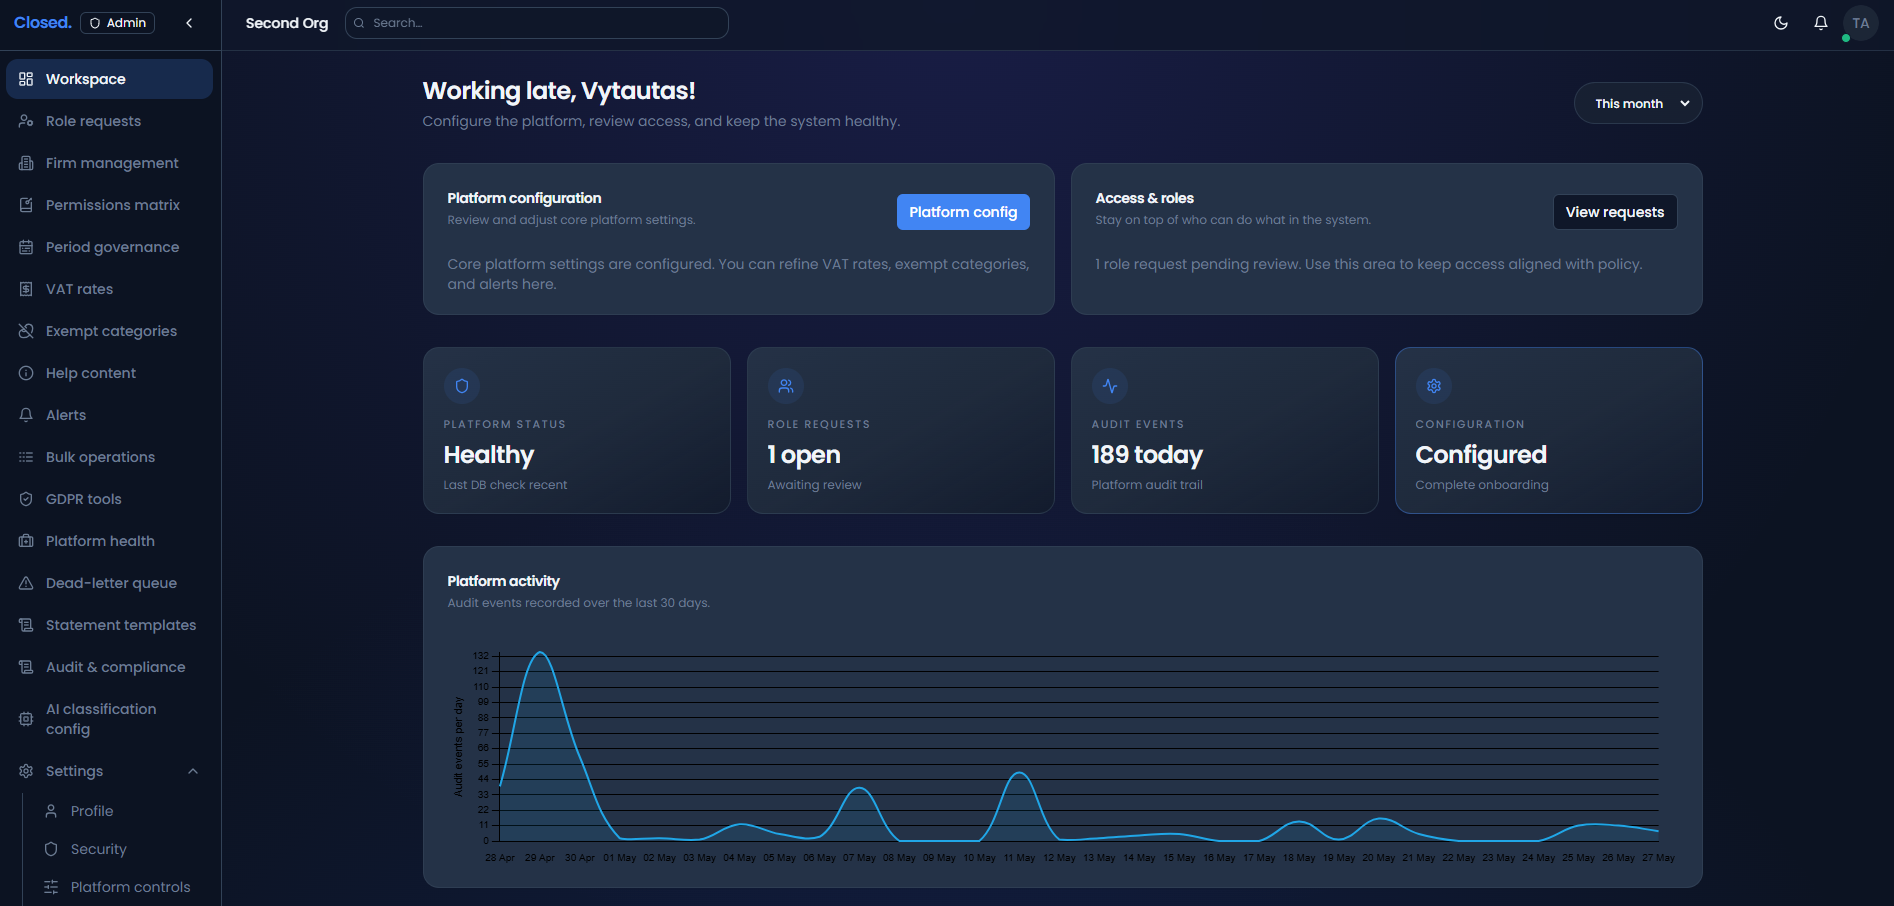Image resolution: width=1894 pixels, height=906 pixels.
Task: Click the 27 May axis label
Action: click(x=1658, y=858)
